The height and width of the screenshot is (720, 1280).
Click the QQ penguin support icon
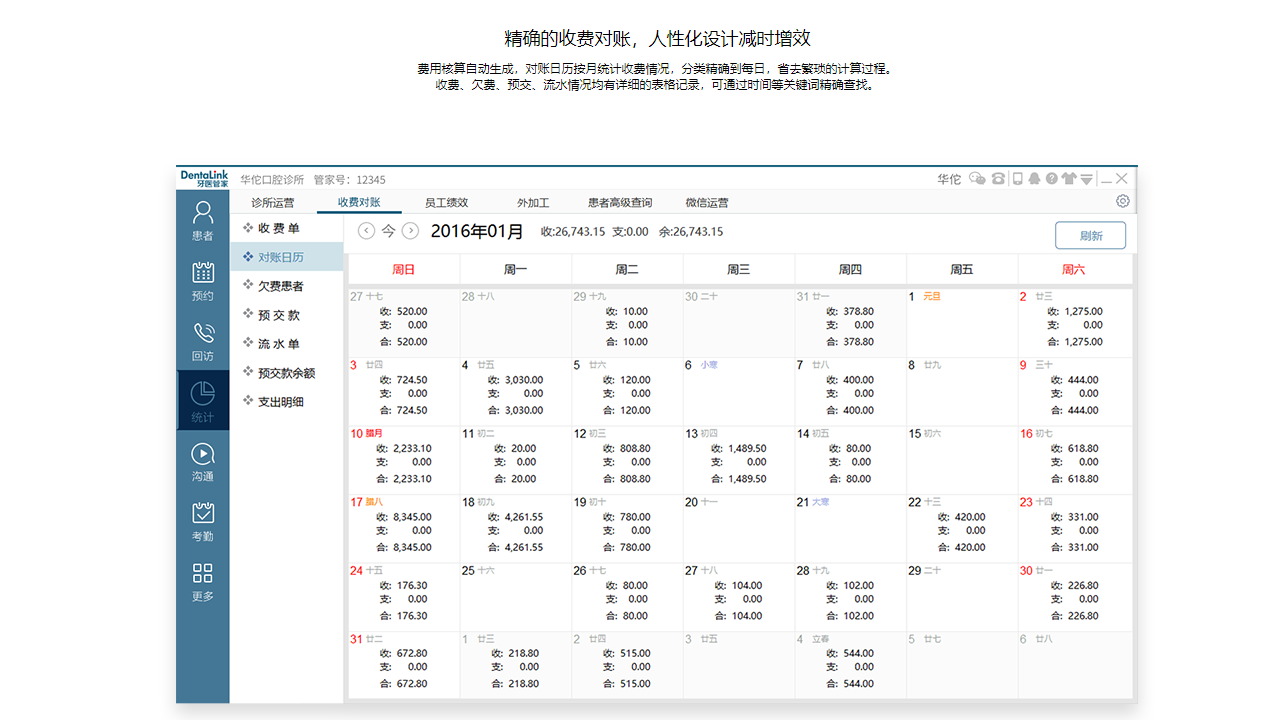click(x=1034, y=178)
